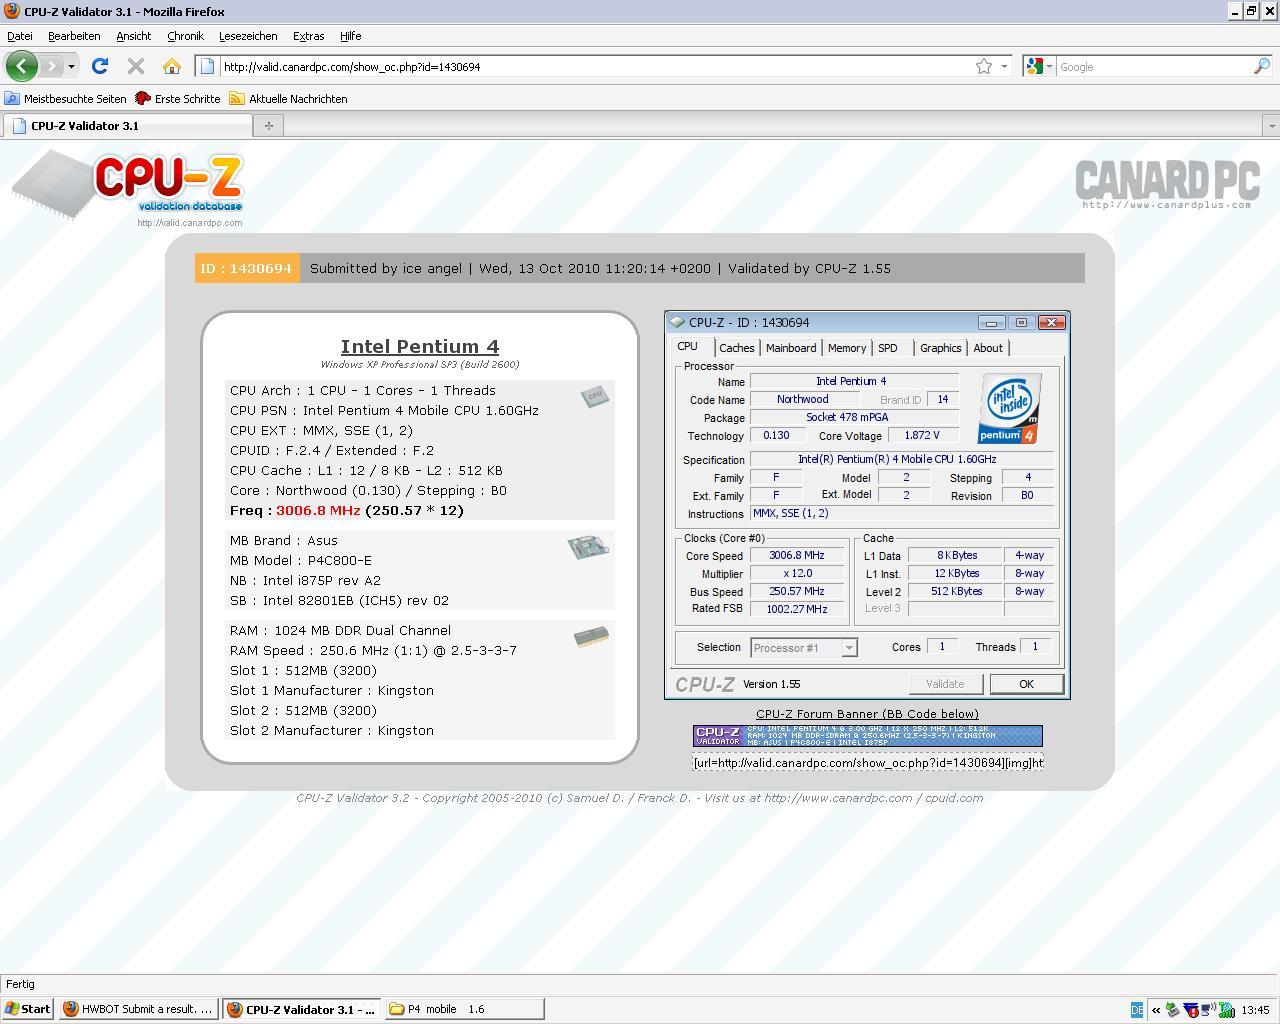
Task: Click the CPU-Z validation database logo
Action: [128, 186]
